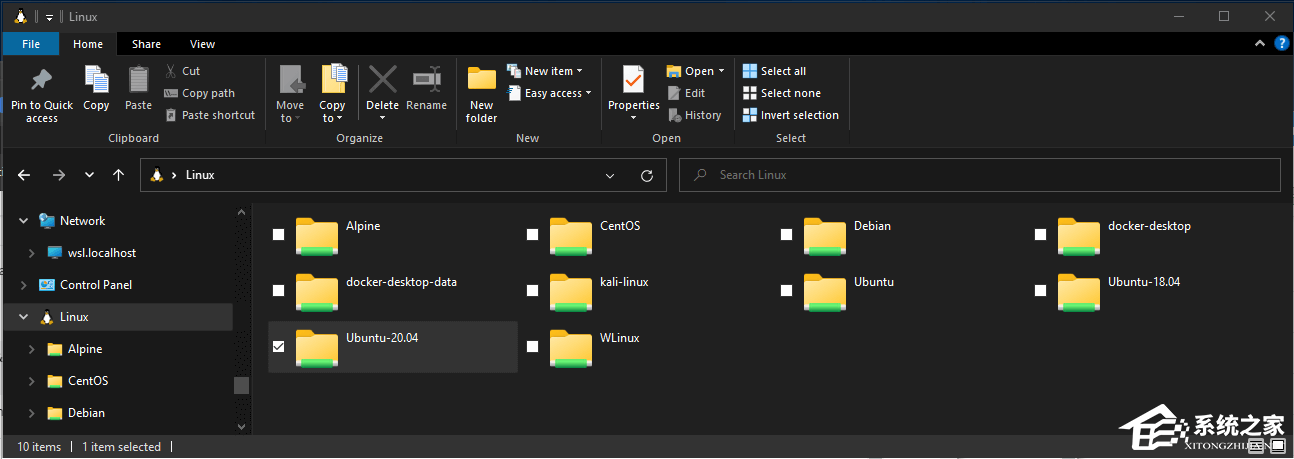
Task: Check the Debian folder checkbox
Action: [x=786, y=235]
